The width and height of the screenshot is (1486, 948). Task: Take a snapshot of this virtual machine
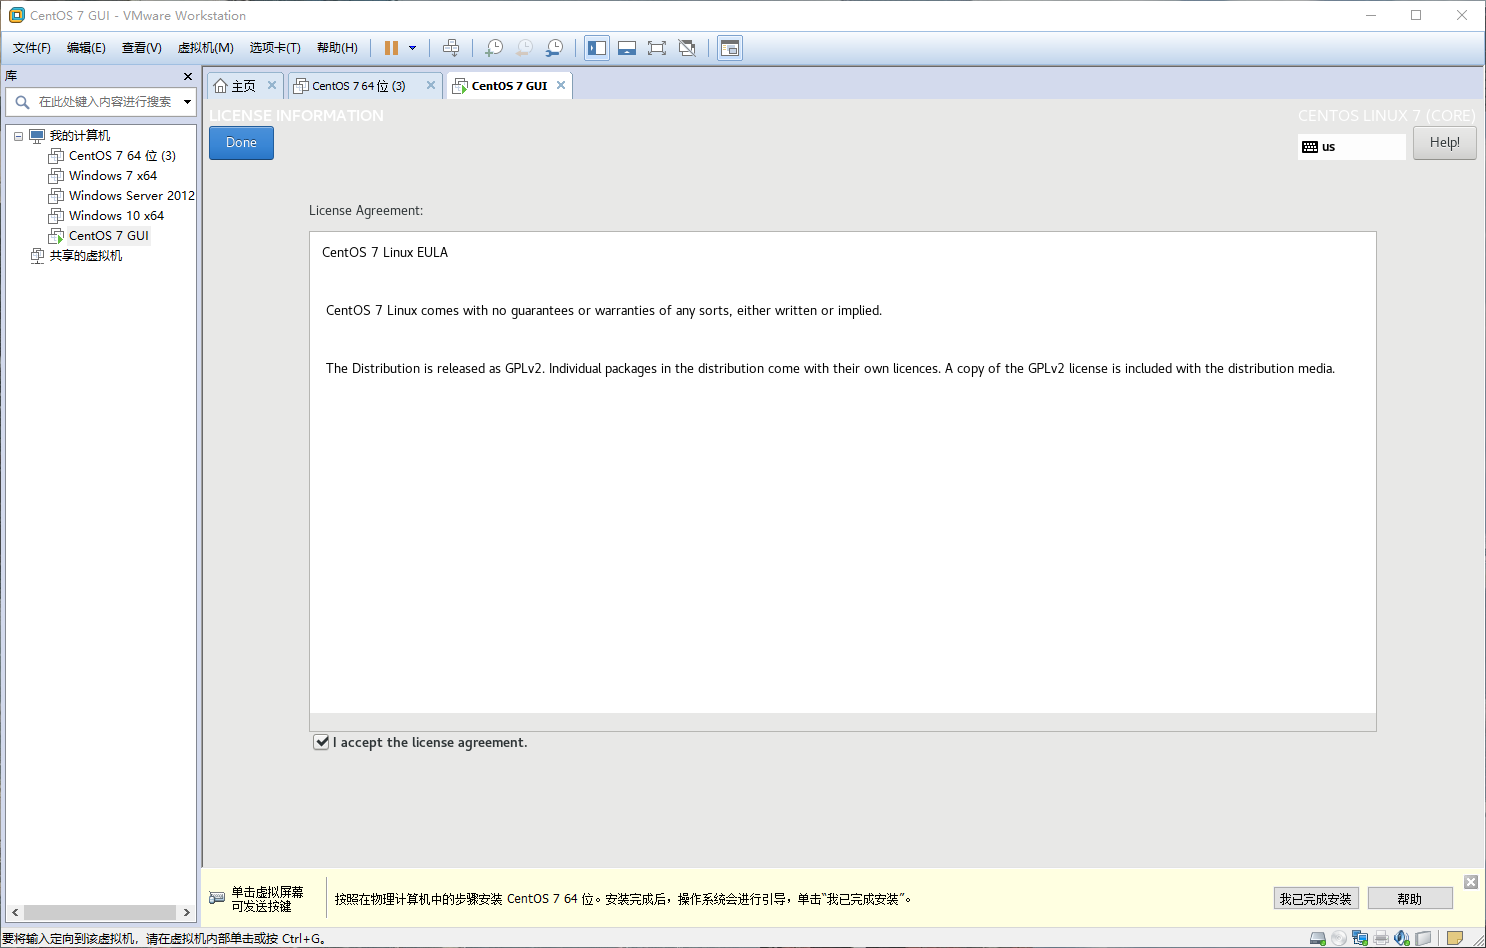point(494,48)
